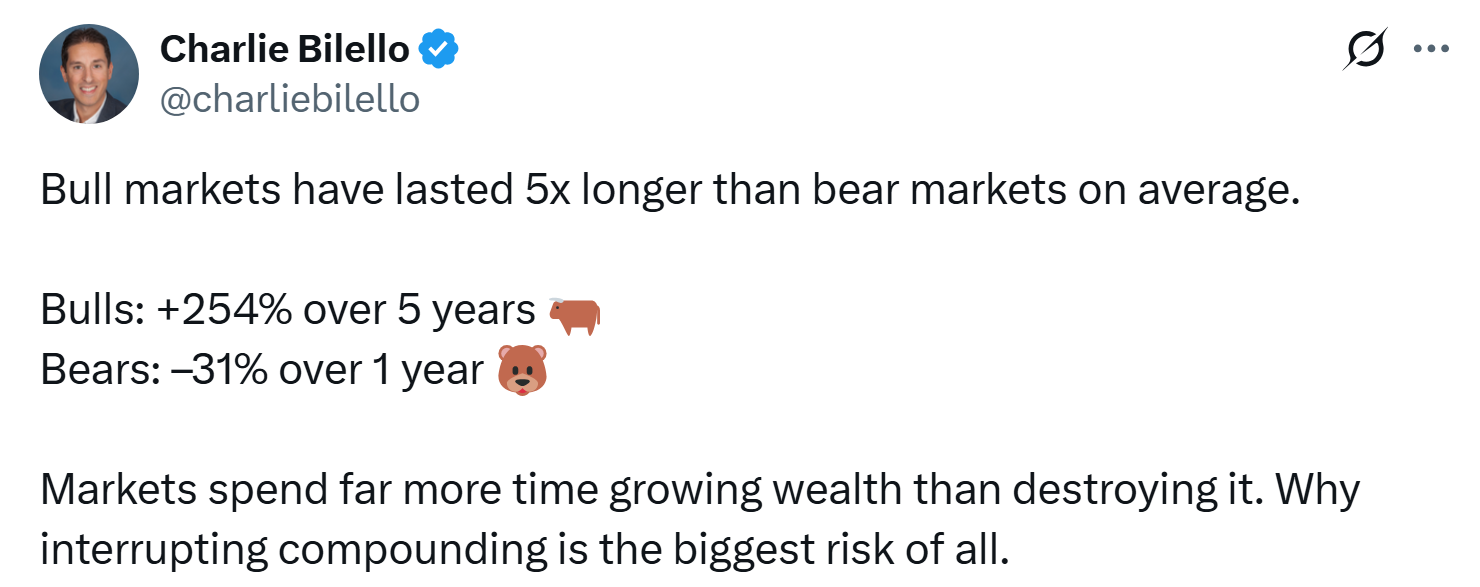The height and width of the screenshot is (587, 1480).
Task: Open the @charliebilello handle link
Action: (289, 99)
